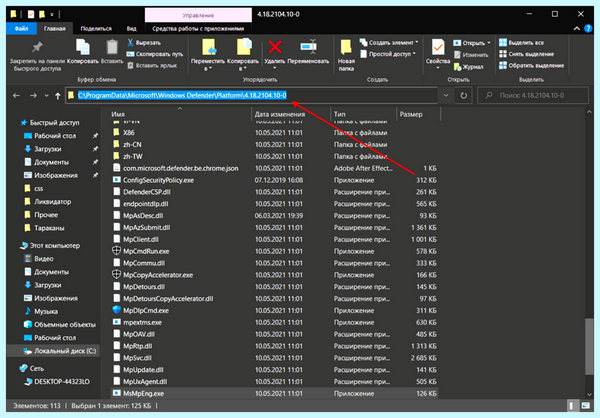Image resolution: width=600 pixels, height=418 pixels.
Task: Click the Rename icon
Action: coord(308,47)
